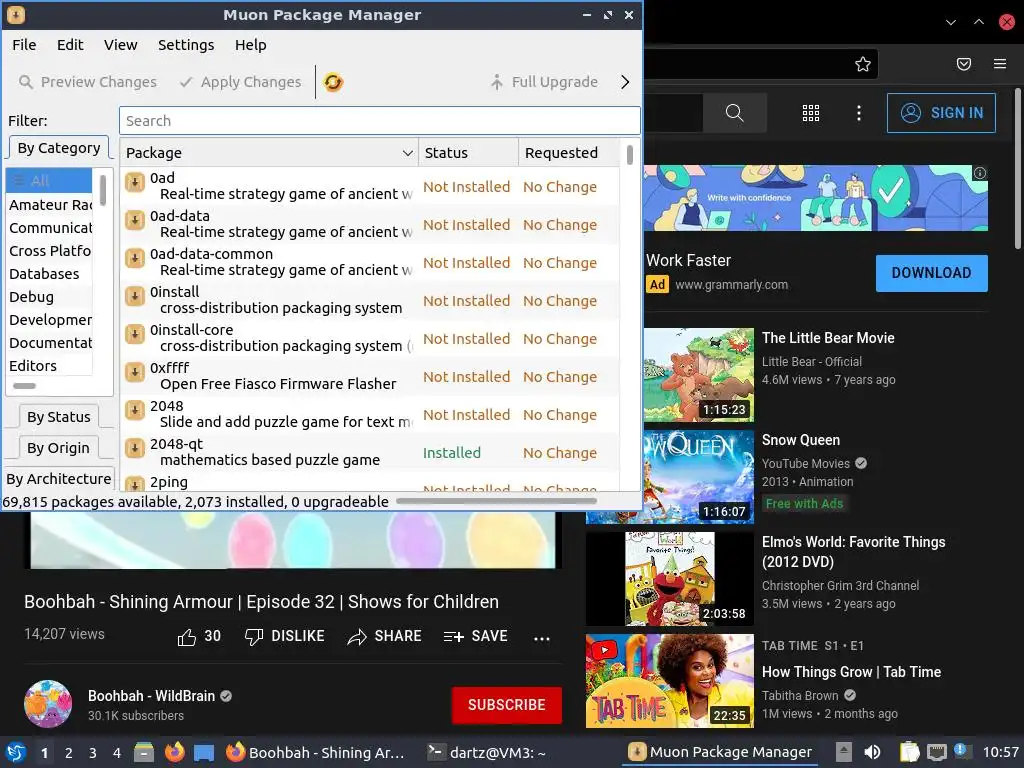Click Apply Changes in Muon toolbar
The height and width of the screenshot is (768, 1024).
pyautogui.click(x=240, y=82)
